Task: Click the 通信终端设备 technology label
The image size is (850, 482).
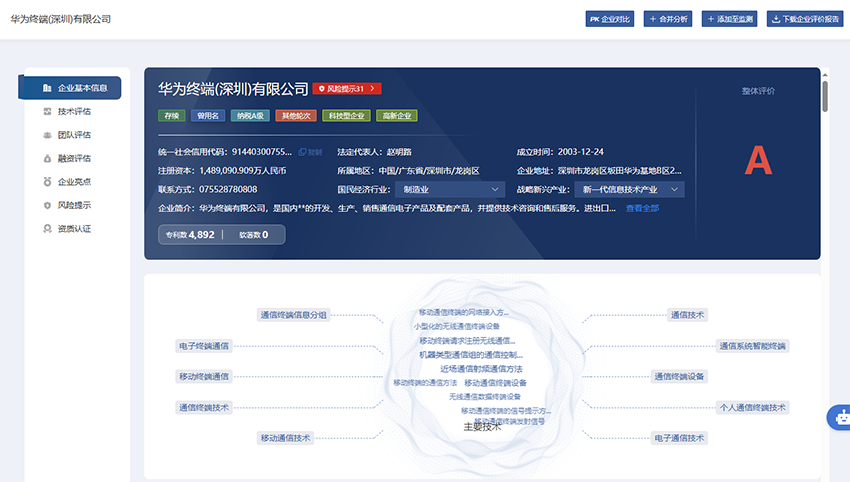Action: [x=679, y=376]
